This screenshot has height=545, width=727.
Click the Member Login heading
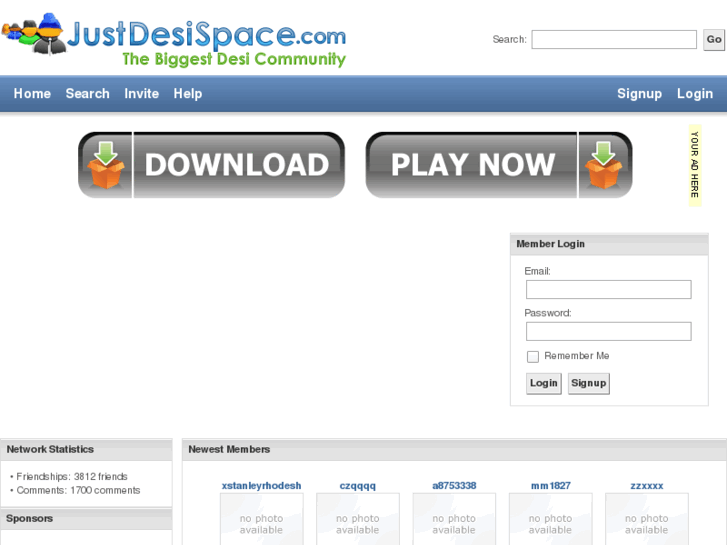click(550, 244)
